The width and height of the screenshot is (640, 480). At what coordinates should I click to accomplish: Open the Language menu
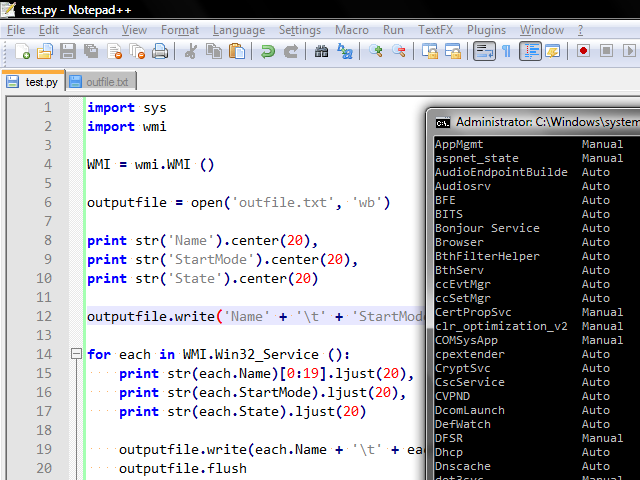pos(239,30)
